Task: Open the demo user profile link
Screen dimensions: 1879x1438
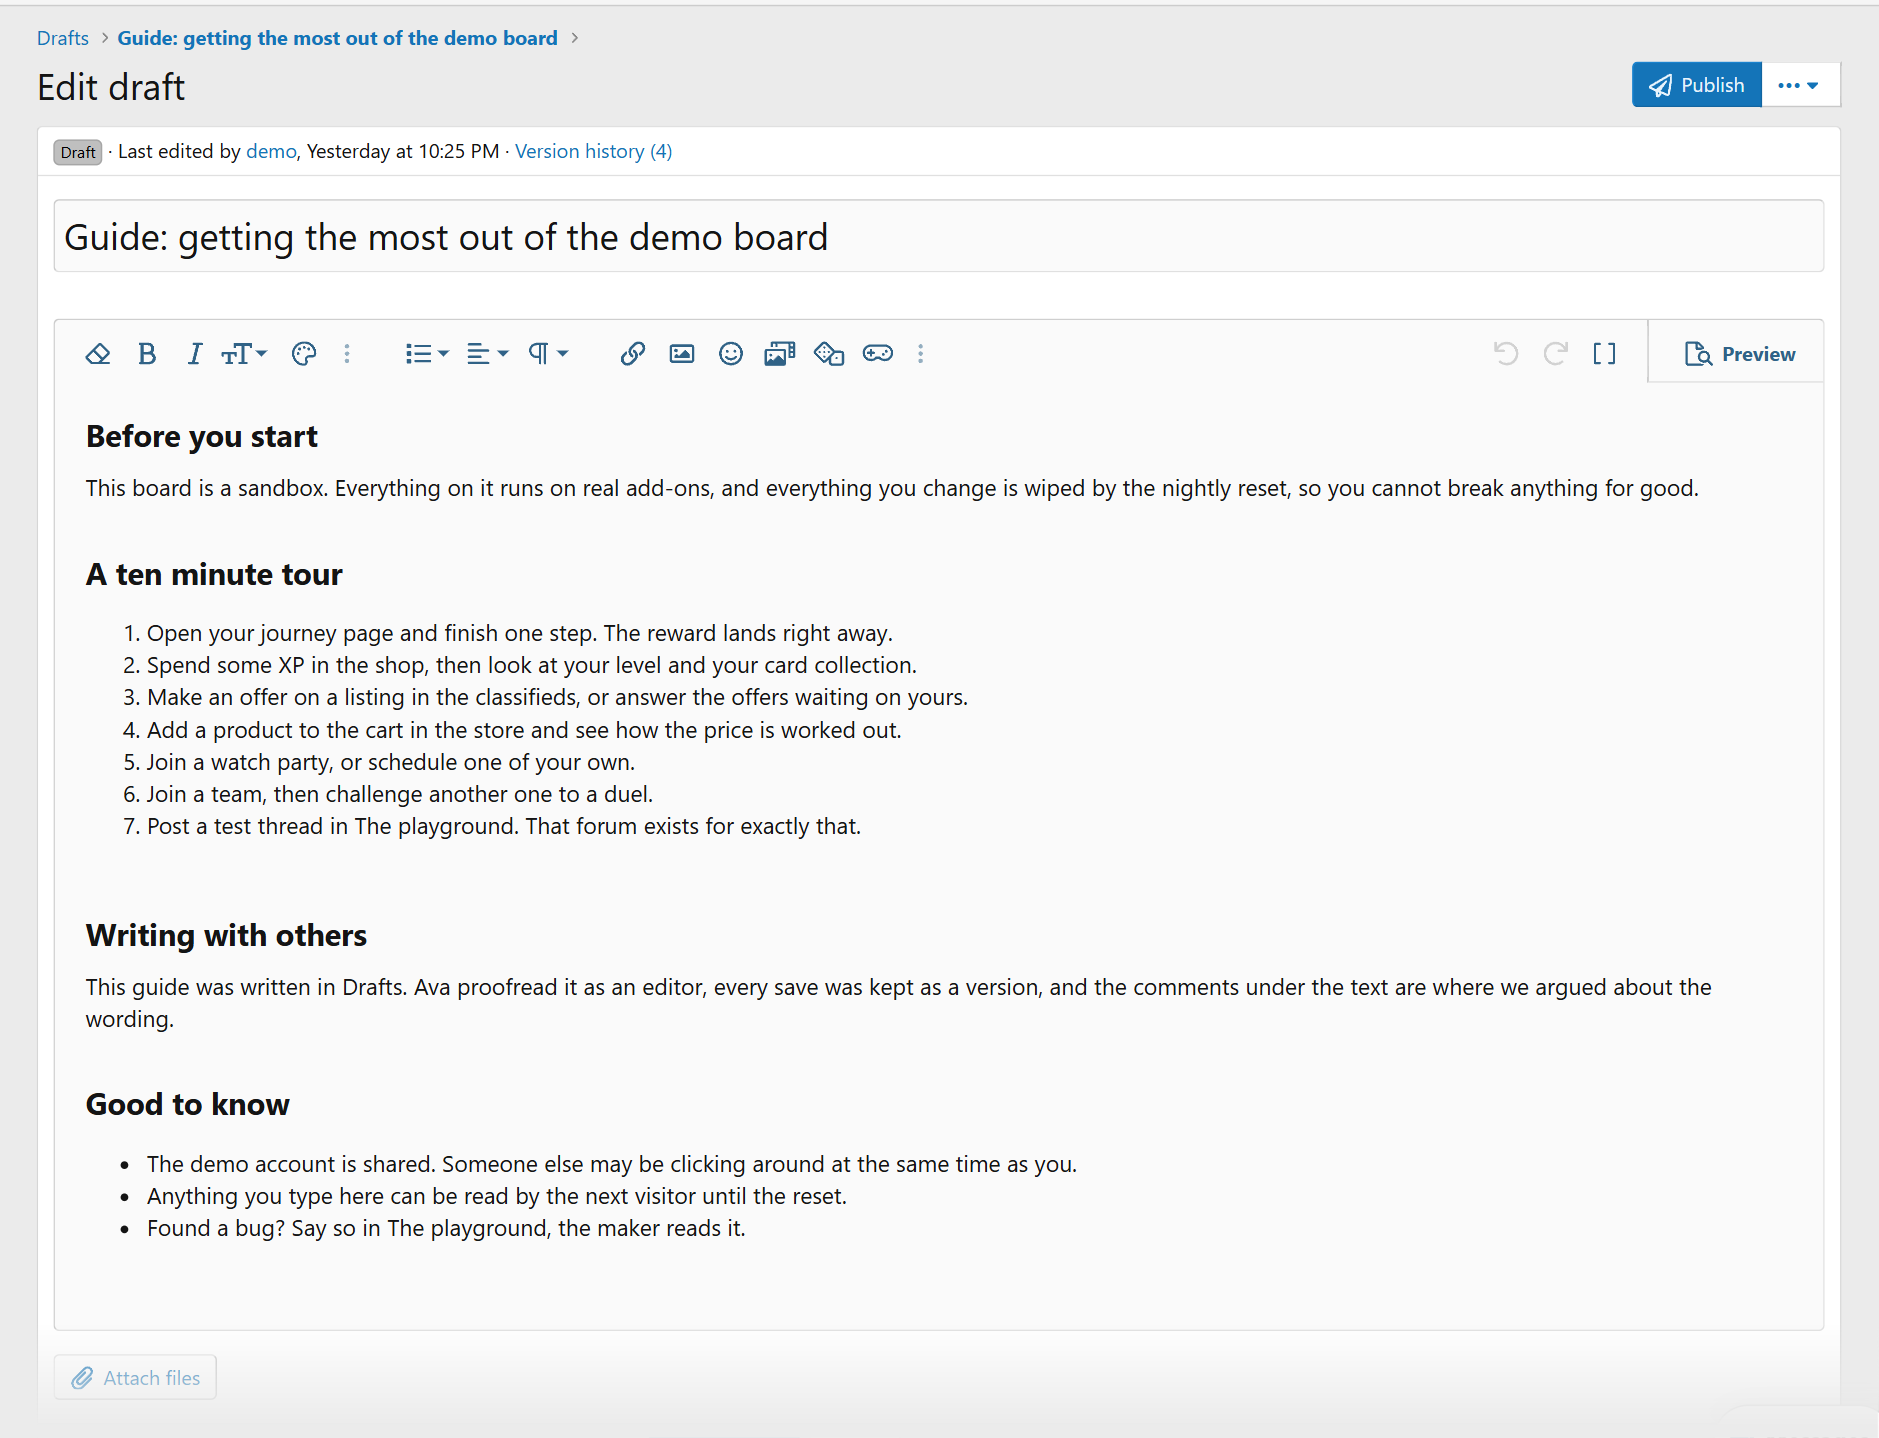Action: (271, 152)
